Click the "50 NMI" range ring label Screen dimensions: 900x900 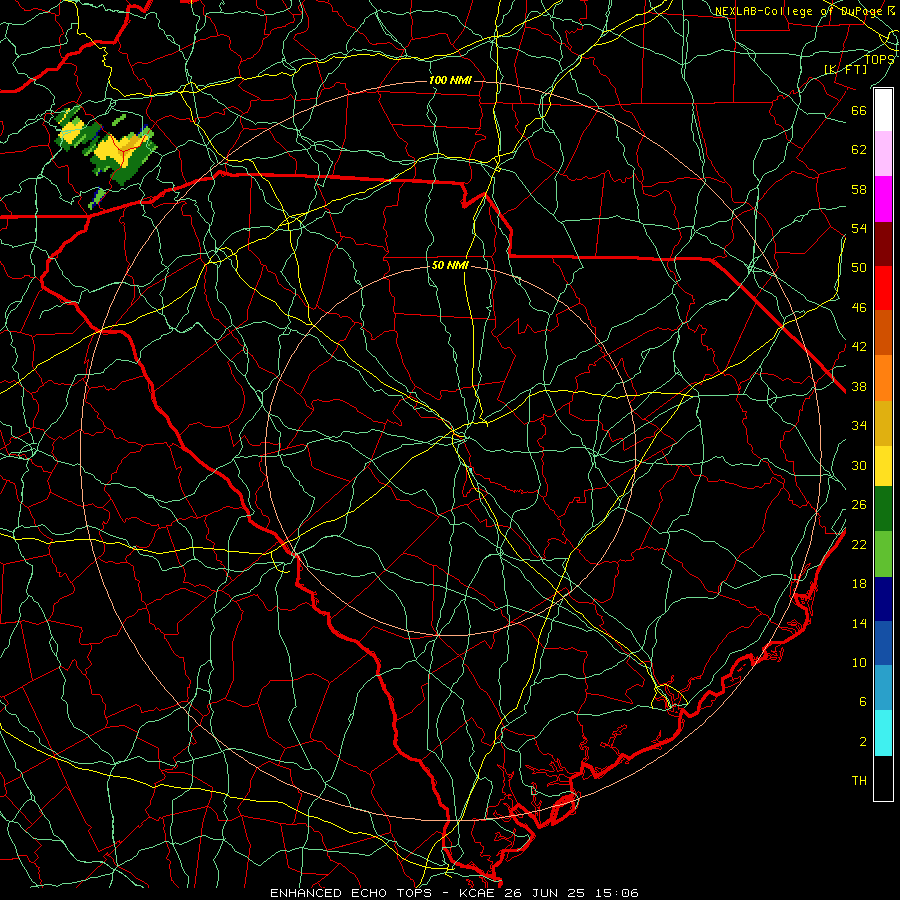point(450,265)
